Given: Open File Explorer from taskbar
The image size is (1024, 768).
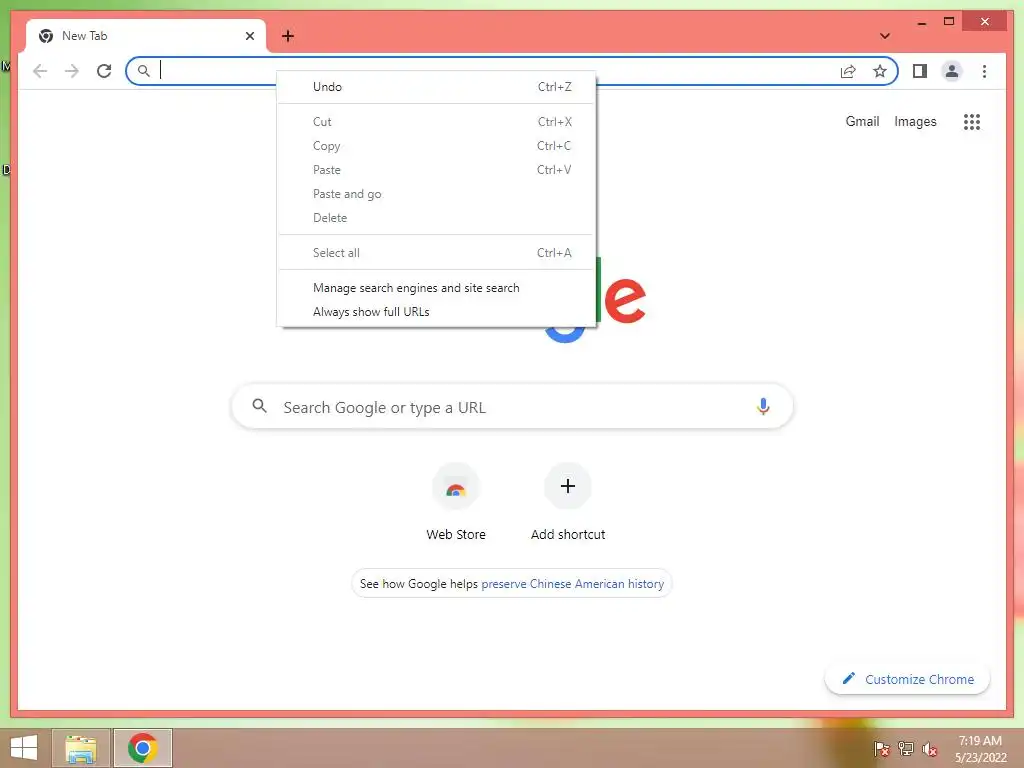Looking at the screenshot, I should pos(81,748).
